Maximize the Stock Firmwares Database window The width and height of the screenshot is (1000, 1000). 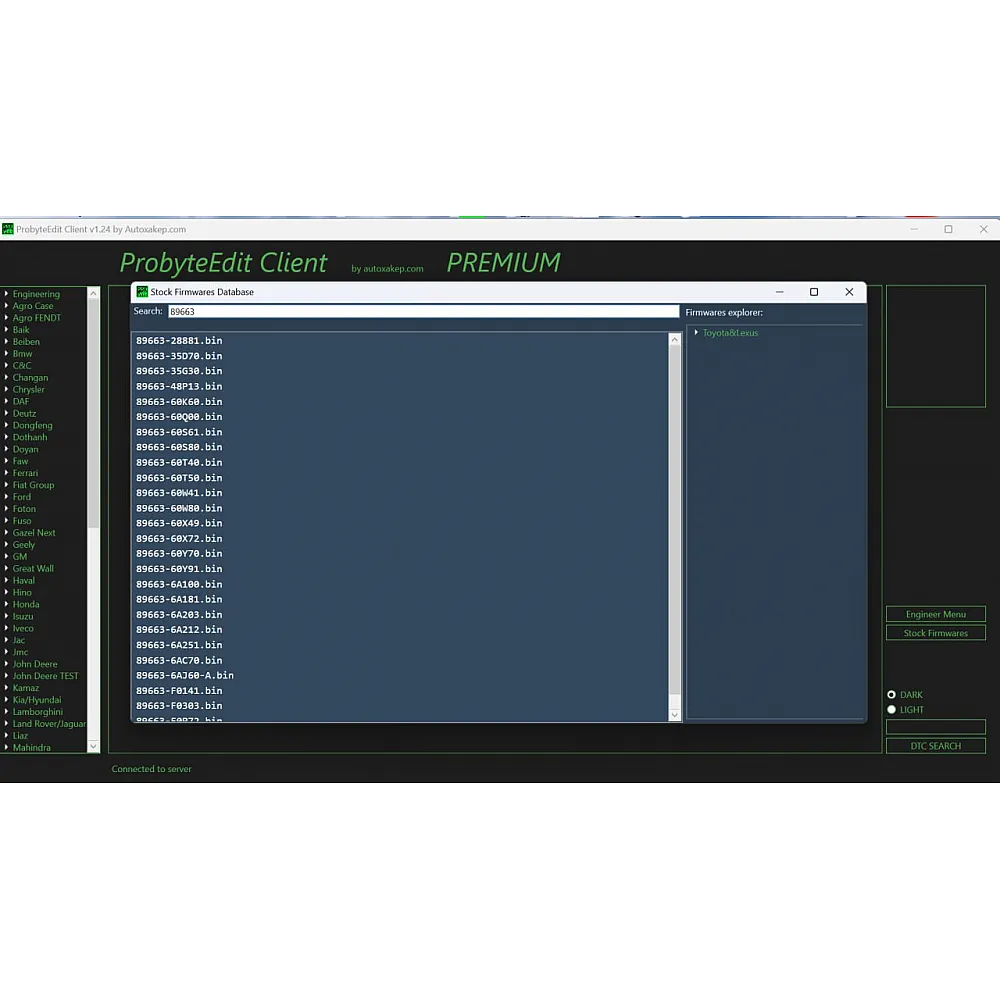click(x=814, y=292)
